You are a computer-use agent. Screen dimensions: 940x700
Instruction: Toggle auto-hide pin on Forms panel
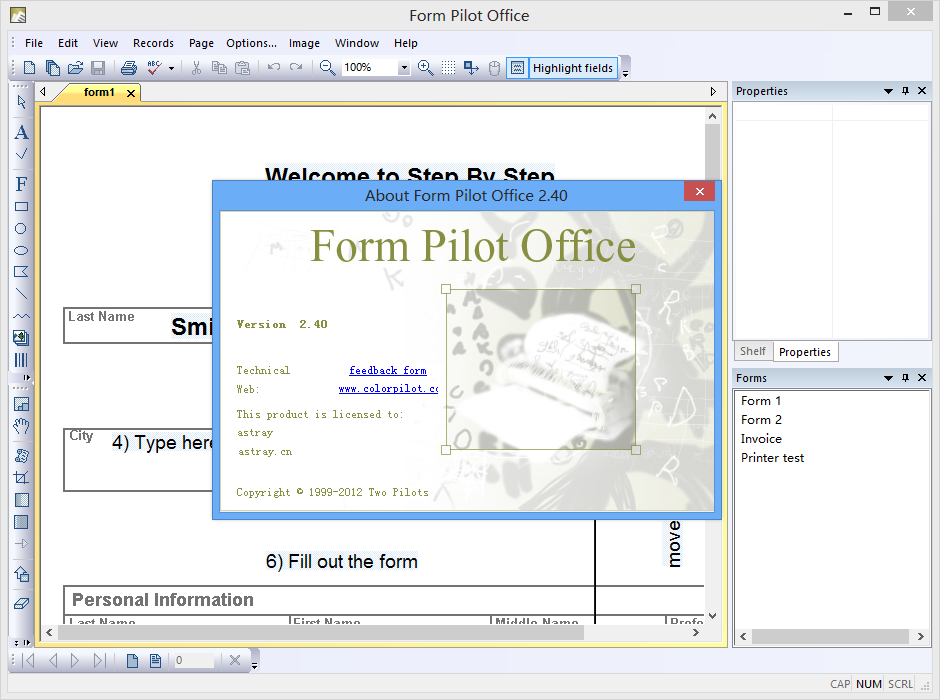pyautogui.click(x=905, y=378)
